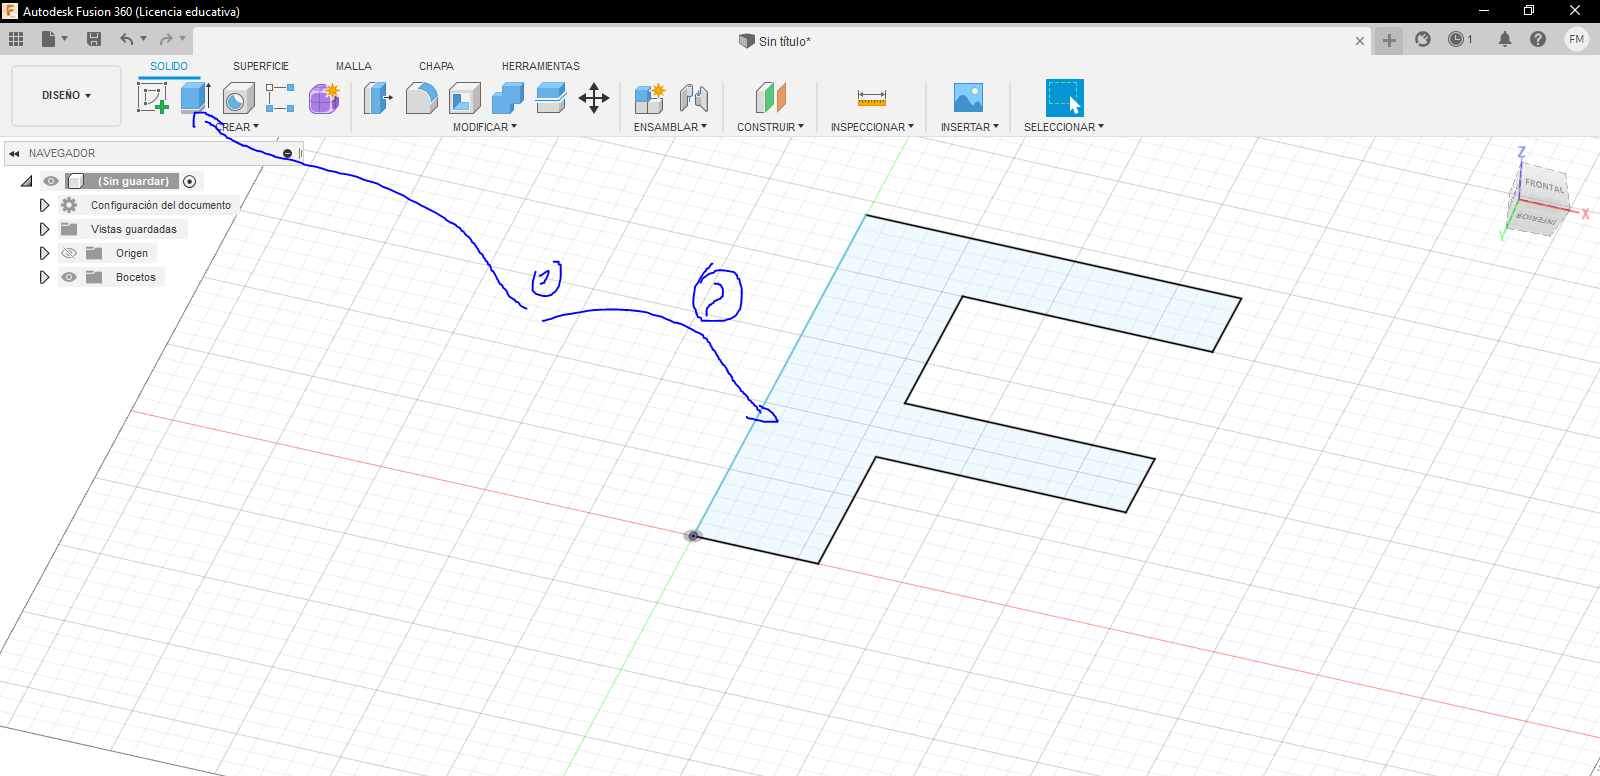Show the Origen folder
Screen dimensions: 1600x776
[69, 253]
